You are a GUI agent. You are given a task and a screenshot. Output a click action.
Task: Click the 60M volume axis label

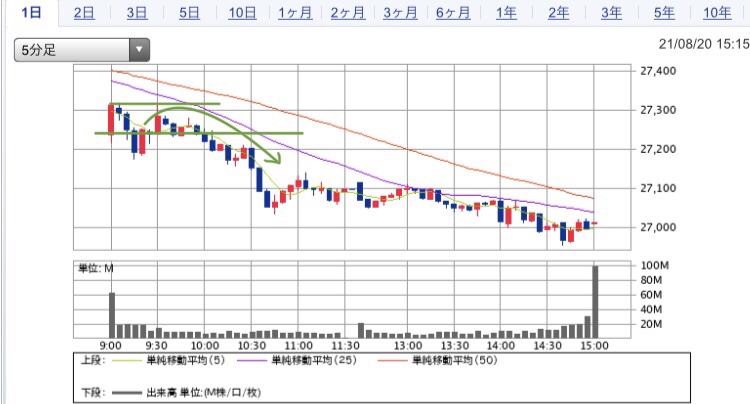(651, 295)
